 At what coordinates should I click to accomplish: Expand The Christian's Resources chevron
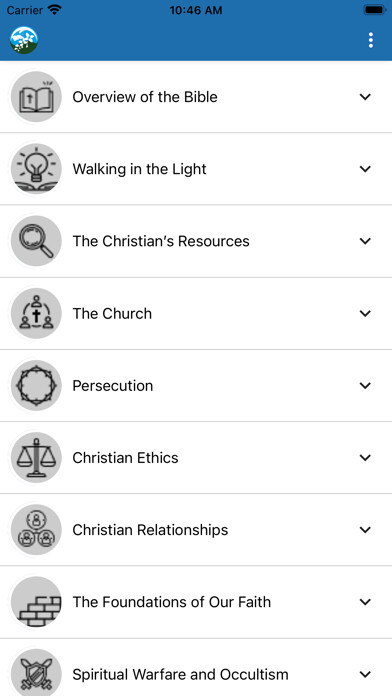point(365,241)
